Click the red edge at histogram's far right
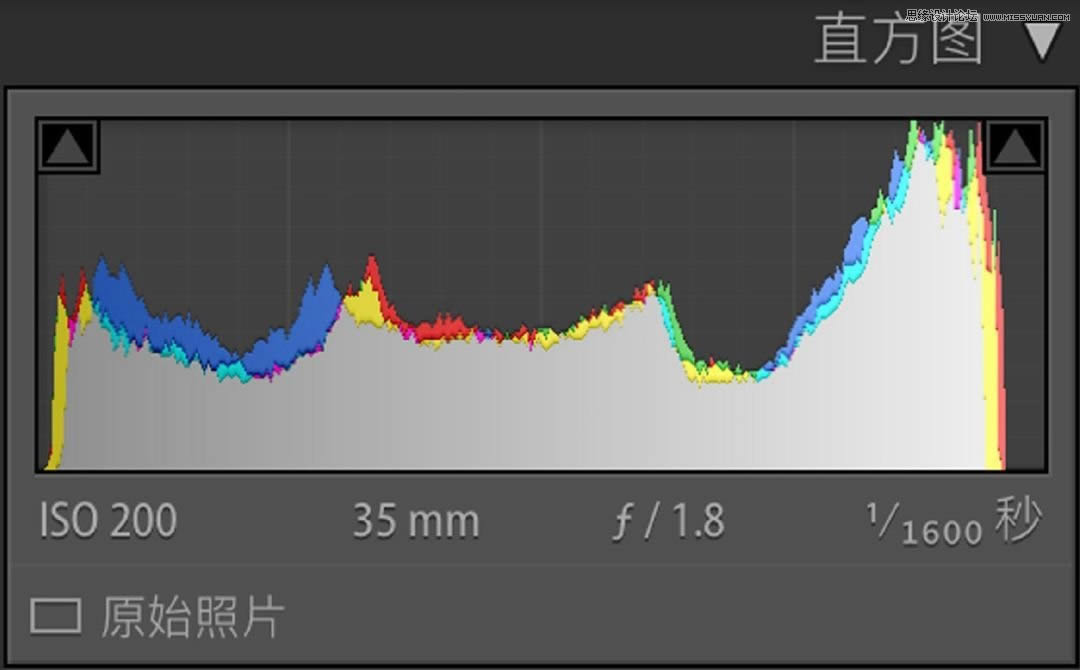1080x670 pixels. pos(999,380)
